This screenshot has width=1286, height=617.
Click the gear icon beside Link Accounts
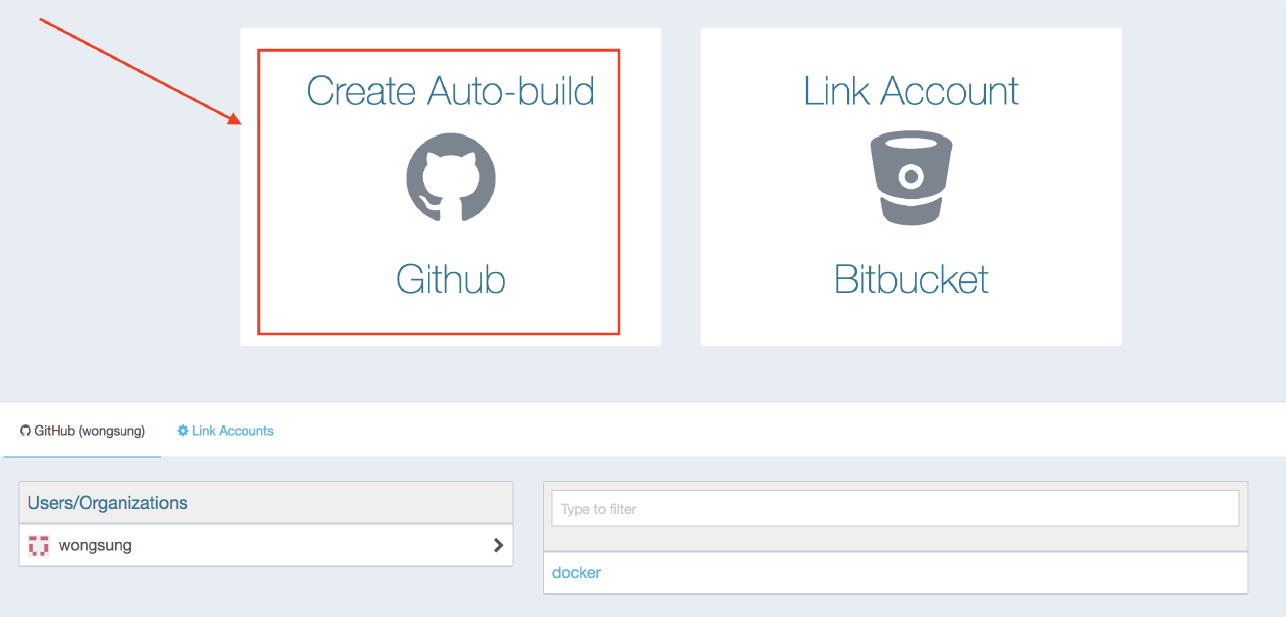[182, 430]
